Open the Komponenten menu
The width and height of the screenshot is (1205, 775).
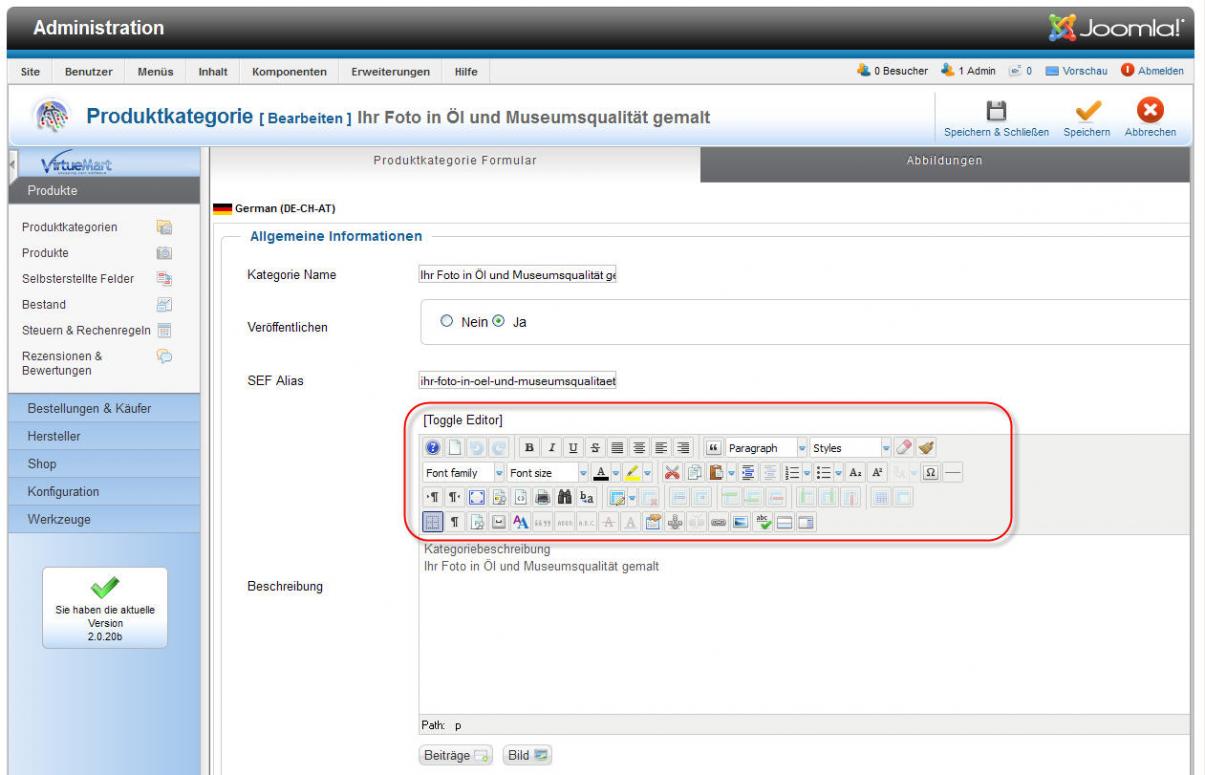(287, 72)
